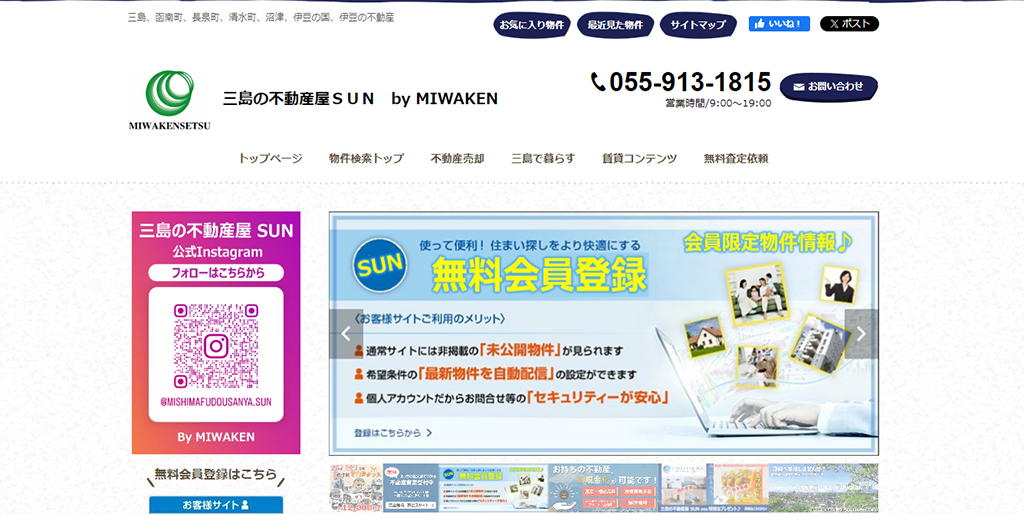Click the Instagram QR code image
The height and width of the screenshot is (514, 1024).
(x=216, y=345)
